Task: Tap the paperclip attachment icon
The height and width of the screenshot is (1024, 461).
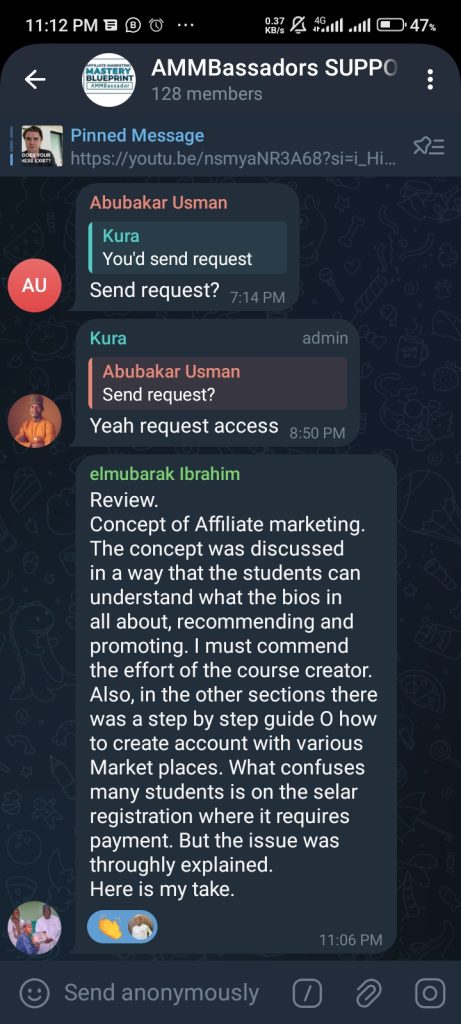Action: pos(368,993)
